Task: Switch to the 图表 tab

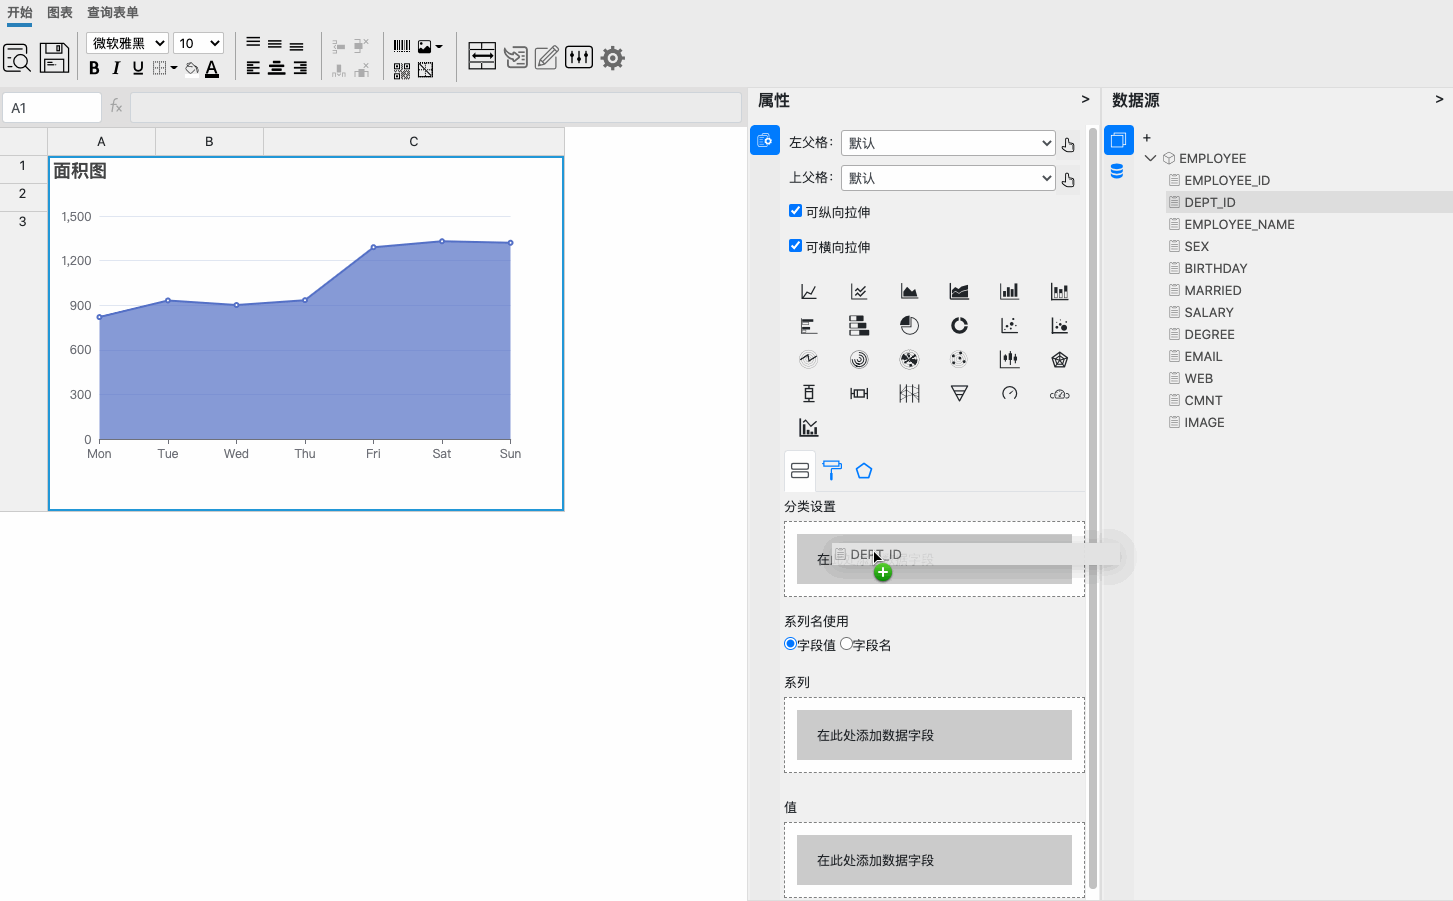Action: coord(60,12)
